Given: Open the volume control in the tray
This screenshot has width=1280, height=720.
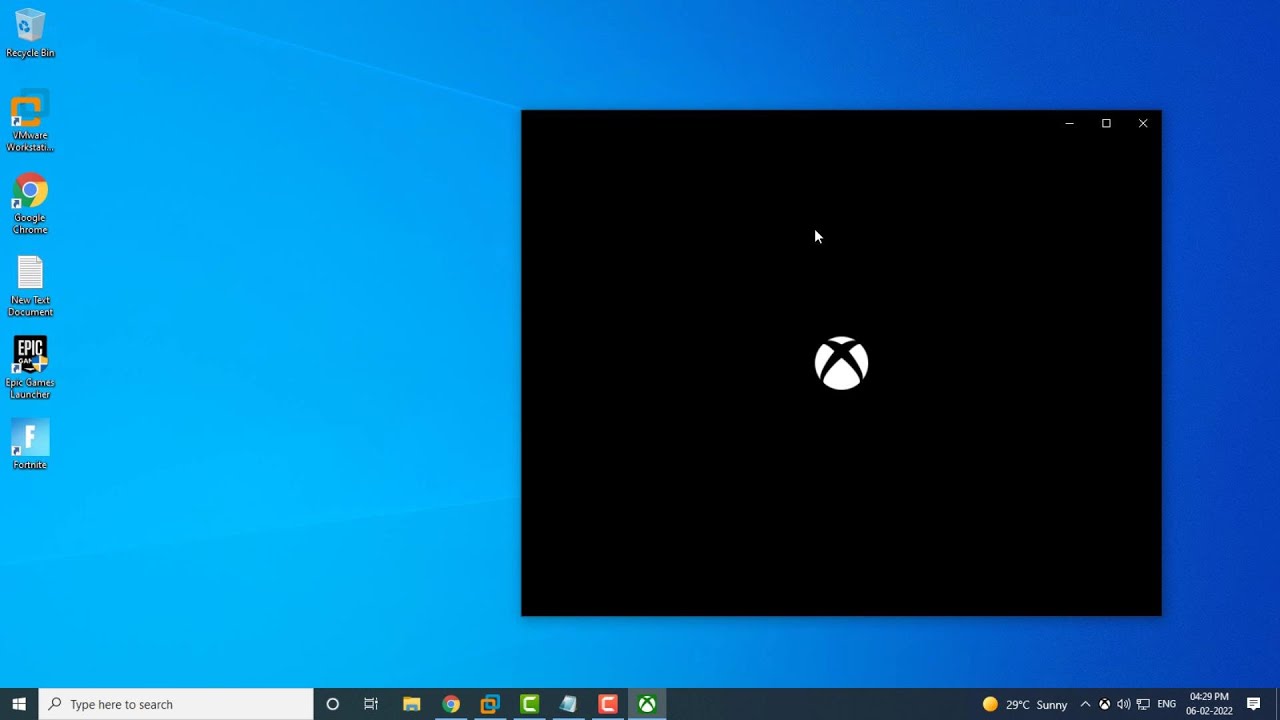Looking at the screenshot, I should pos(1123,704).
